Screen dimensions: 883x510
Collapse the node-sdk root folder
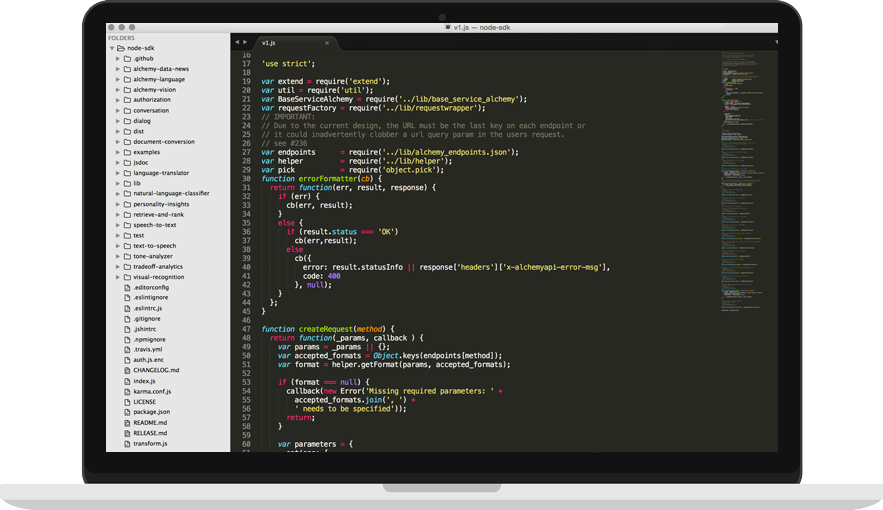(x=112, y=48)
